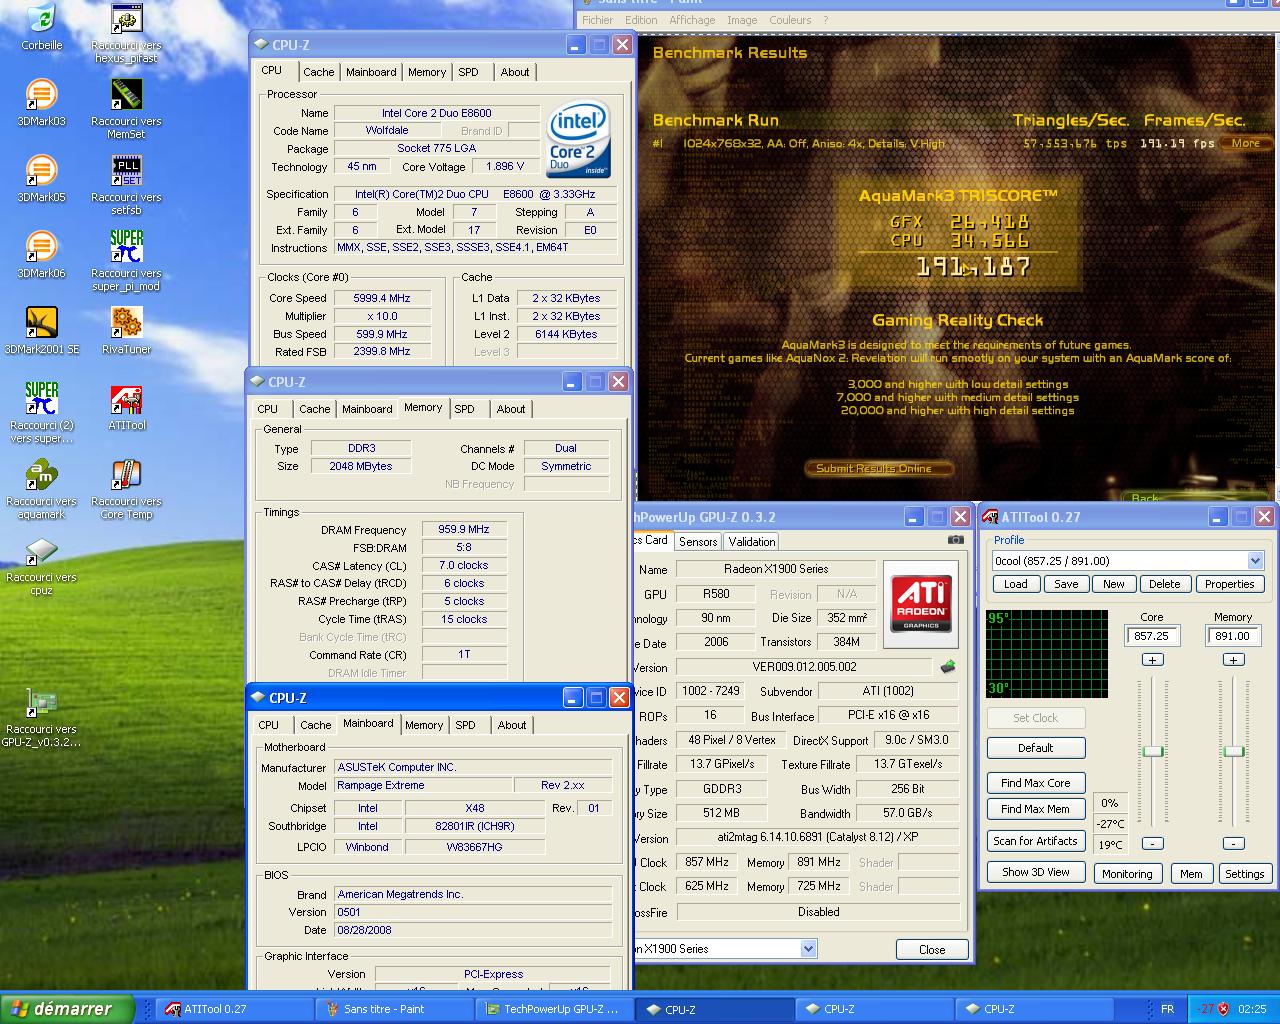Click the ATI Radeon logo in GPU-Z
The width and height of the screenshot is (1280, 1024).
921,603
